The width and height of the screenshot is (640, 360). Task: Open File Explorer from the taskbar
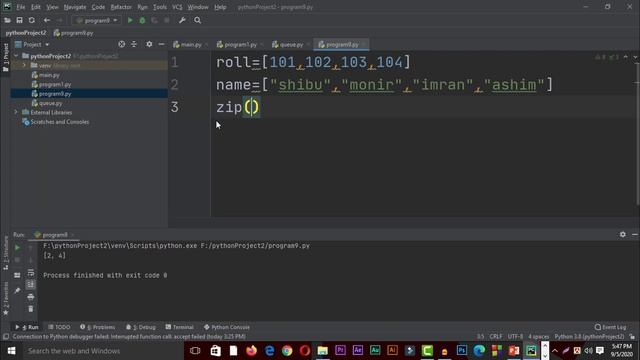(x=322, y=351)
